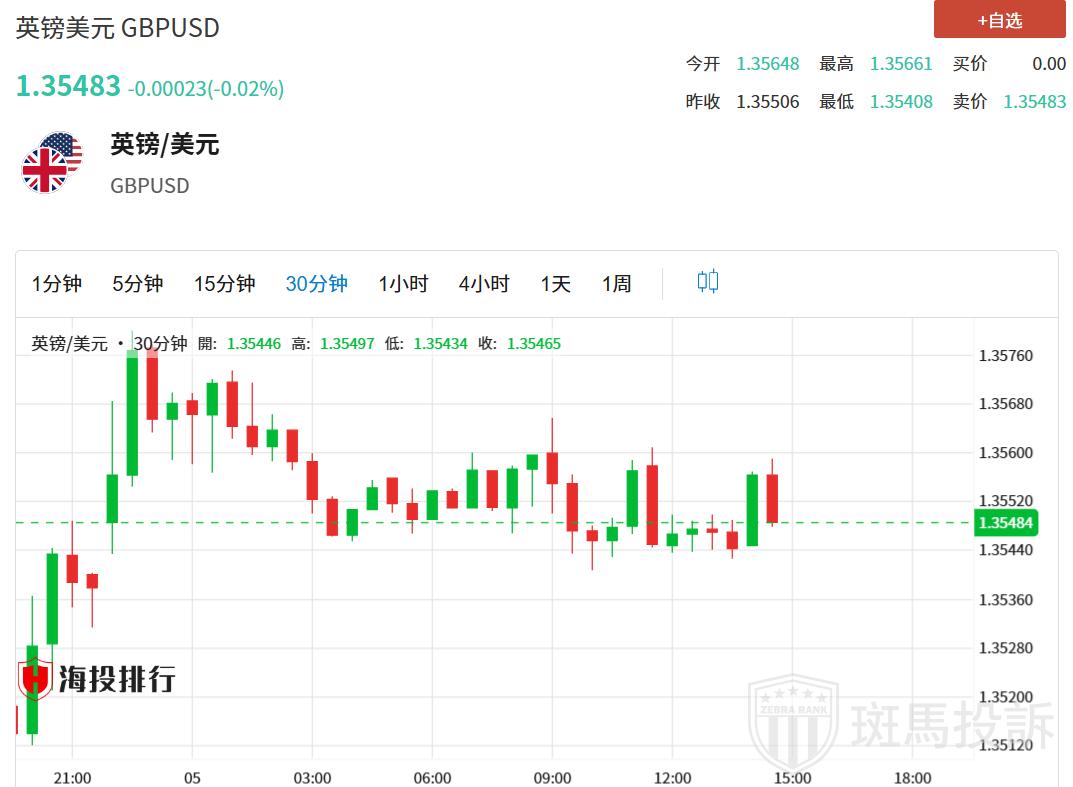Image resolution: width=1073 pixels, height=787 pixels.
Task: Click the 卖价 value 1.35483
Action: 1034,102
